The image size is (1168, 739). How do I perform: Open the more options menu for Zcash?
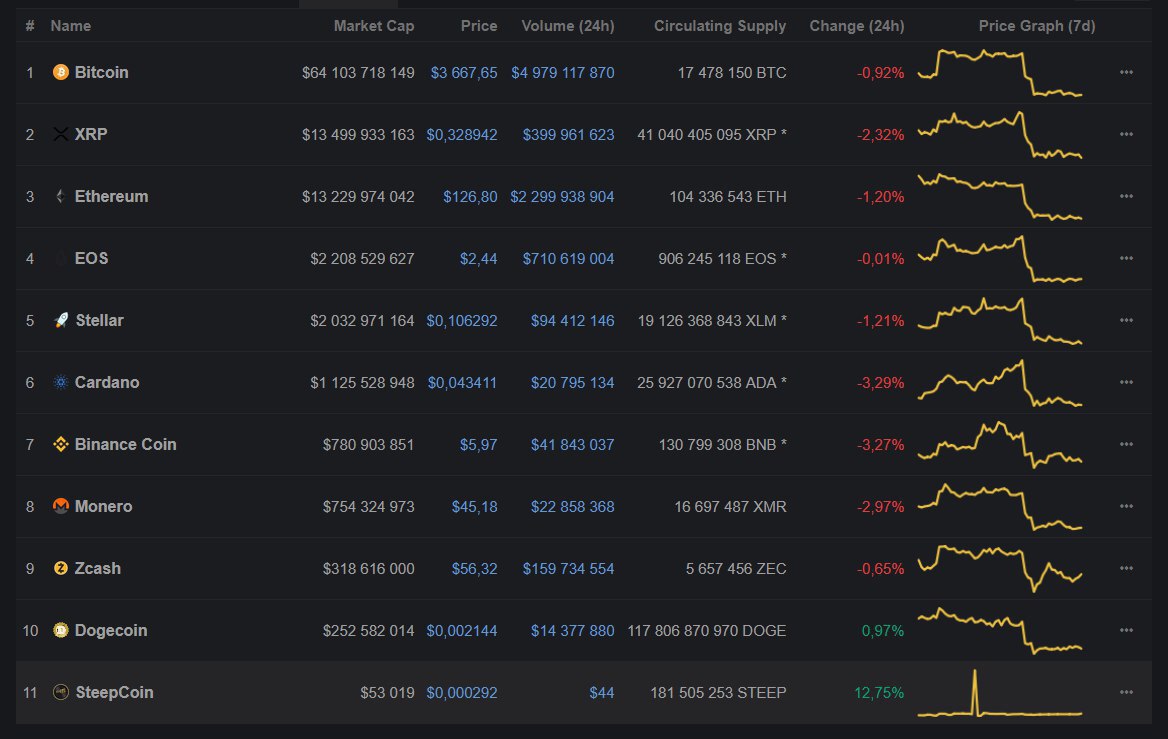(x=1126, y=568)
